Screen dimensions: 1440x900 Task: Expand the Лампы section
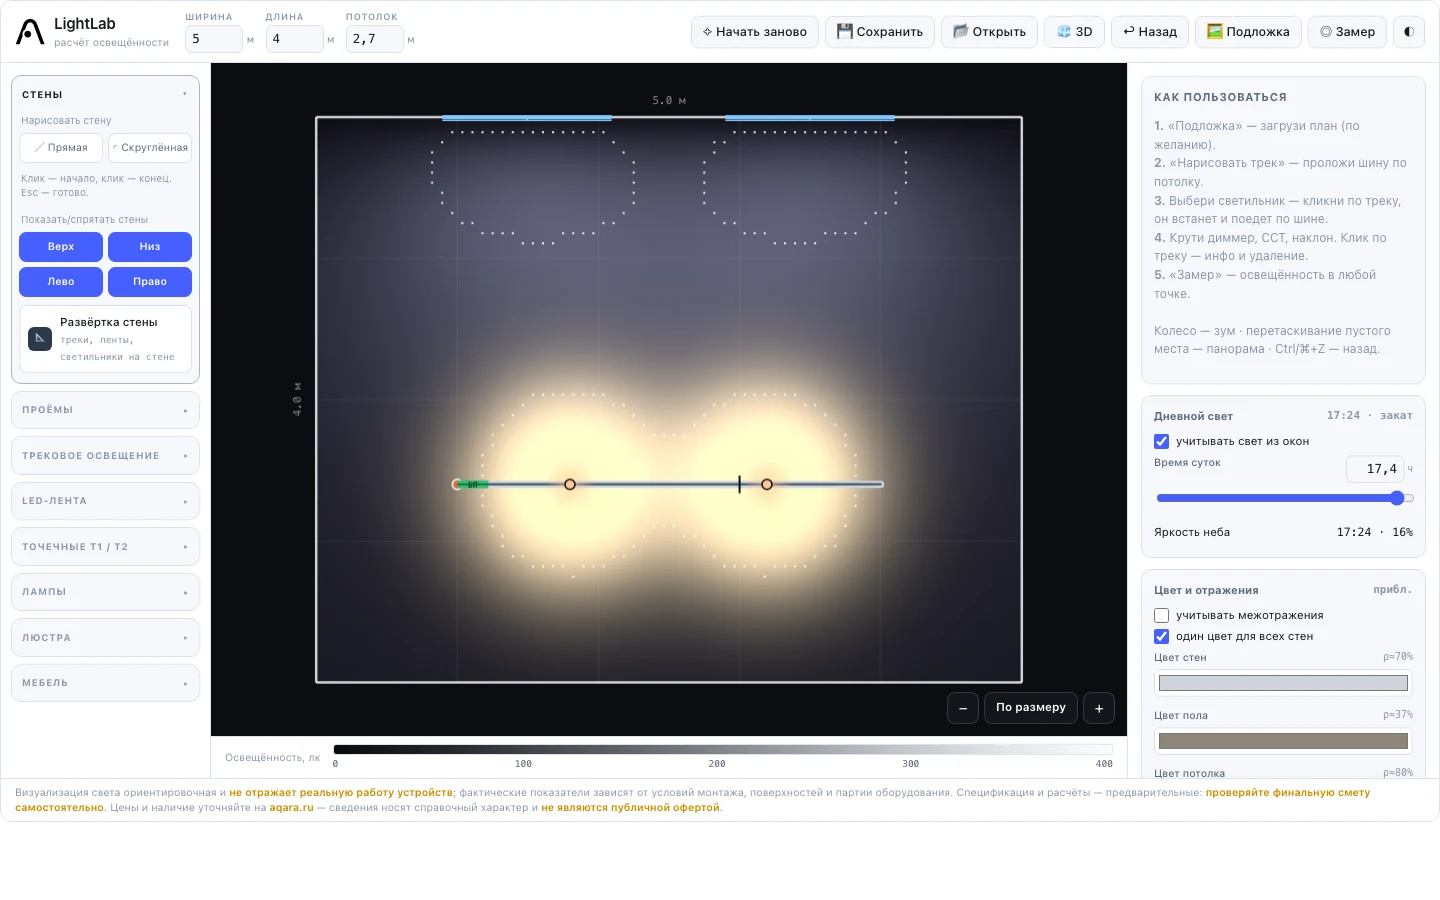pyautogui.click(x=105, y=592)
